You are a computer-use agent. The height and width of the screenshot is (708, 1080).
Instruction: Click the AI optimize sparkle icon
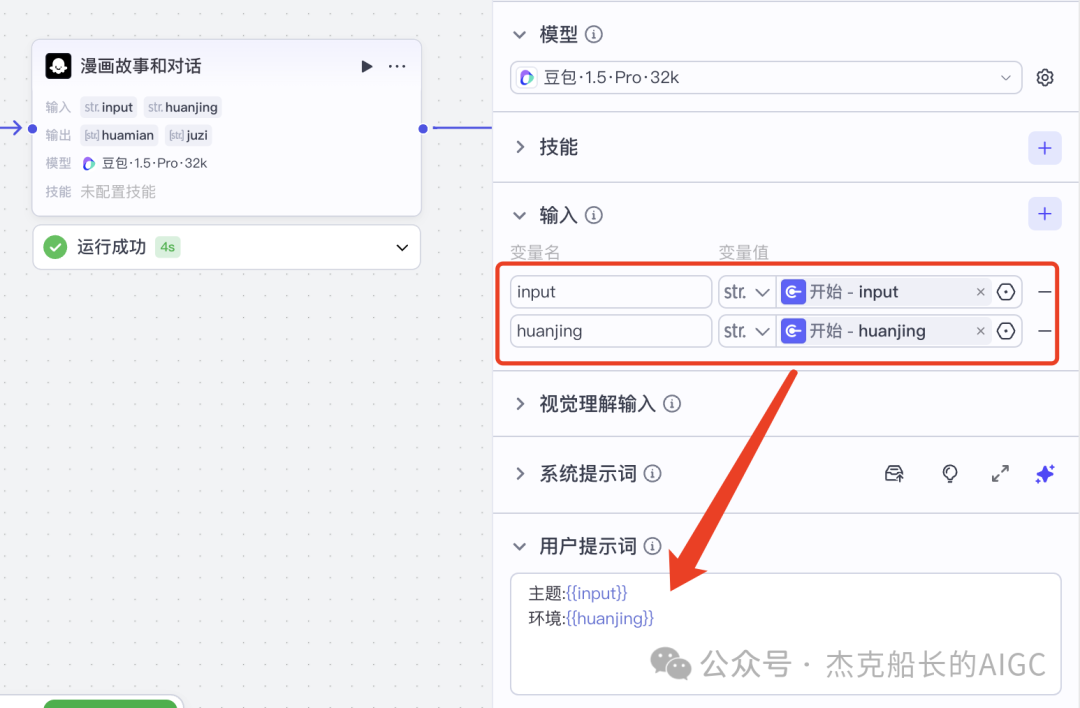coord(1045,474)
